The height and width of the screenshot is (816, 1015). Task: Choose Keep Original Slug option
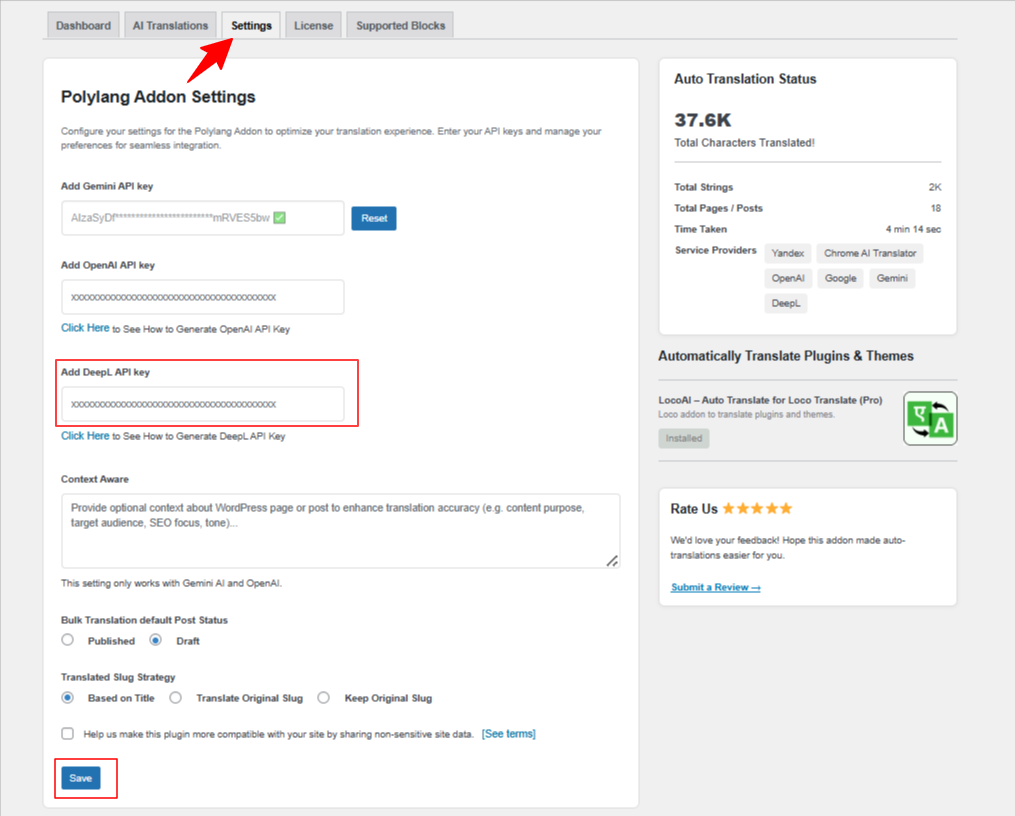tap(324, 698)
